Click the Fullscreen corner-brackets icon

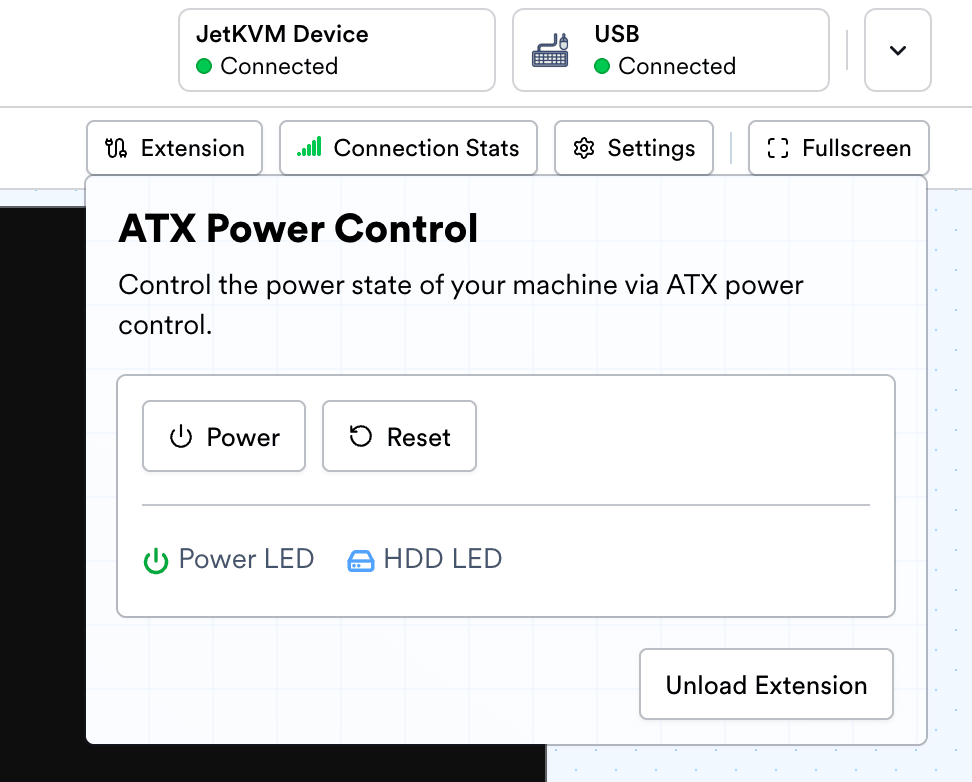click(x=777, y=149)
